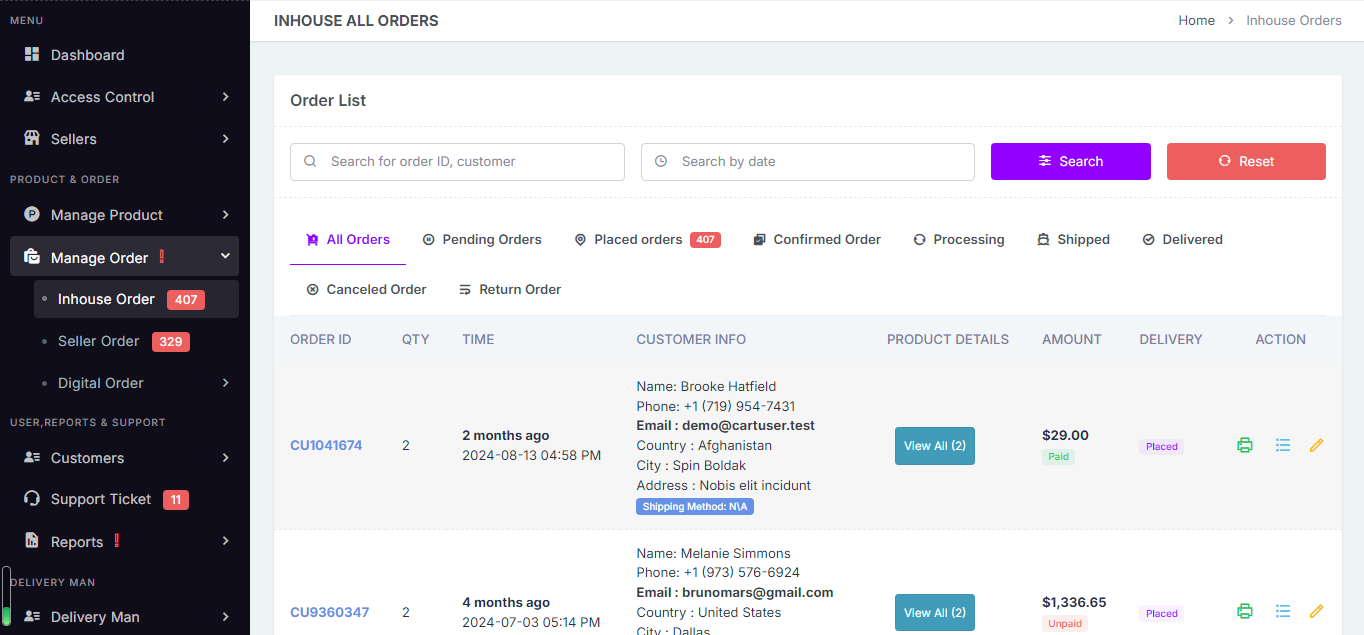Click the Search by date field
1364x635 pixels.
(x=808, y=162)
